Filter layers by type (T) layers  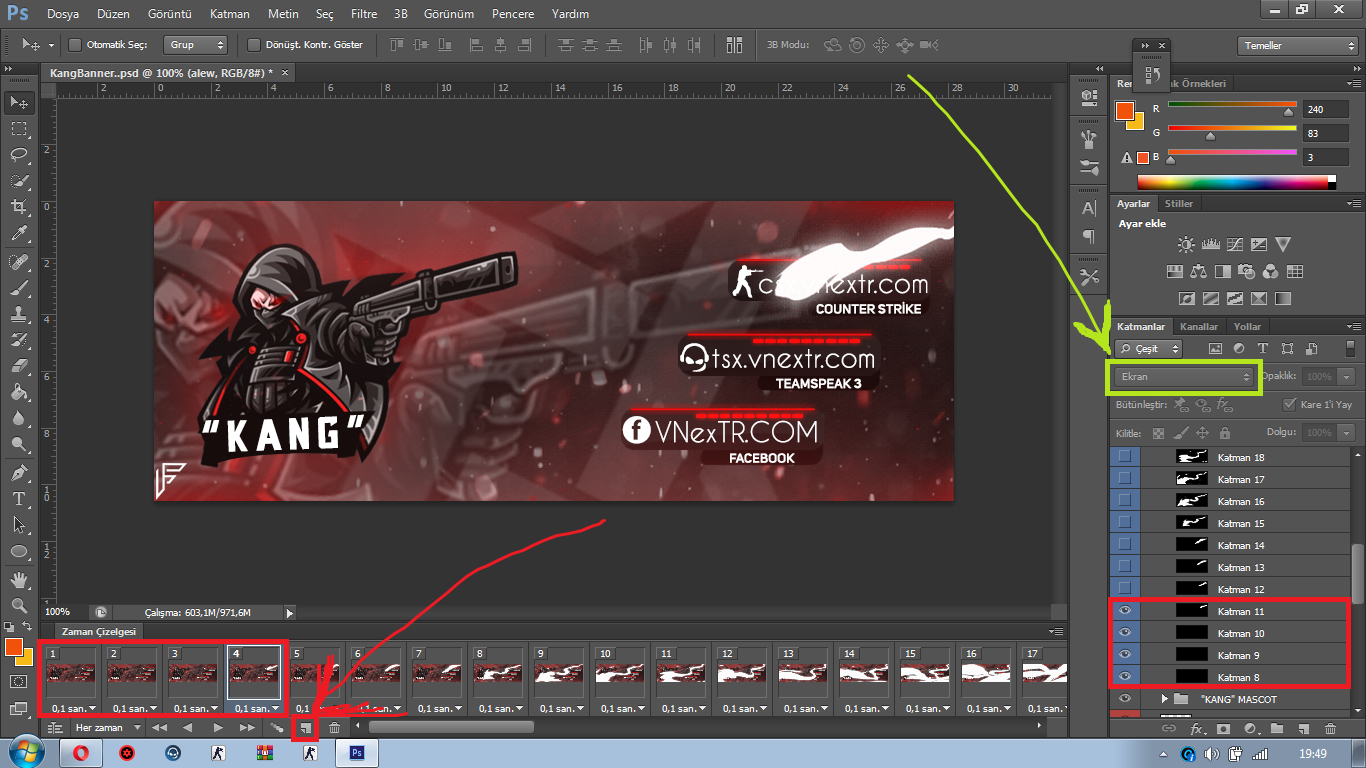point(1262,348)
